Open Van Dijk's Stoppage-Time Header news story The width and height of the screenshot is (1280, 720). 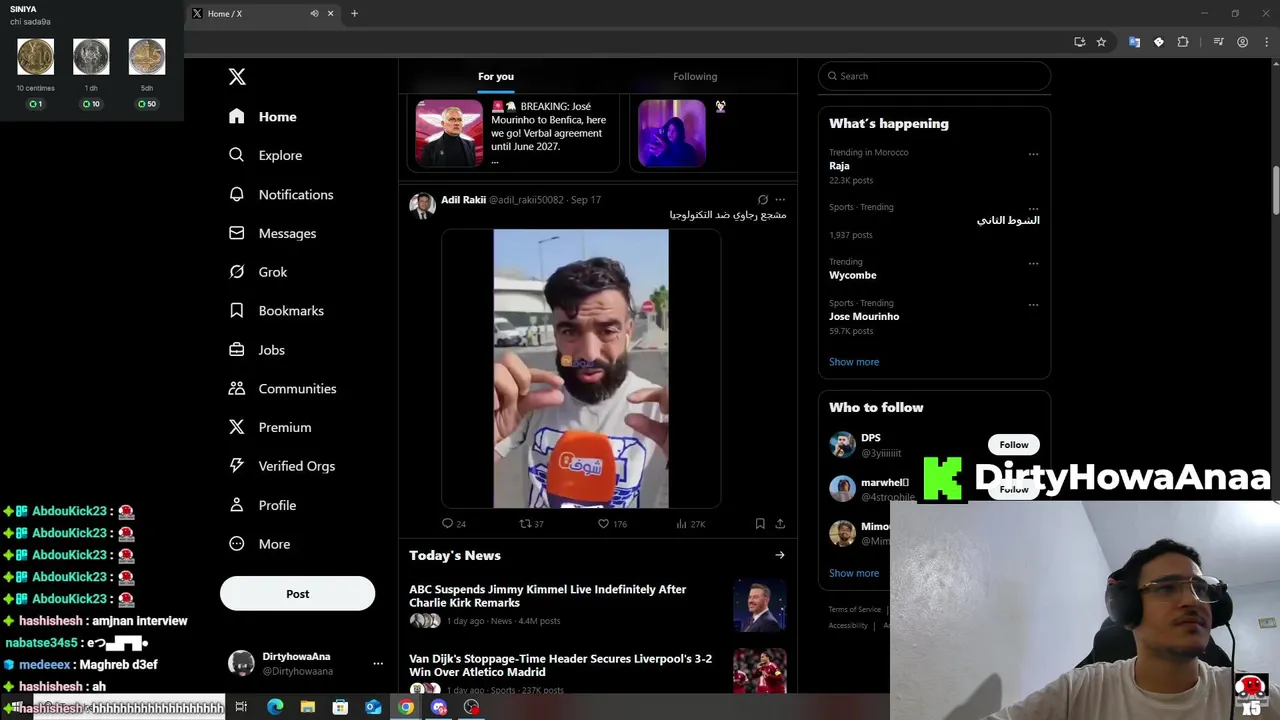(597, 672)
